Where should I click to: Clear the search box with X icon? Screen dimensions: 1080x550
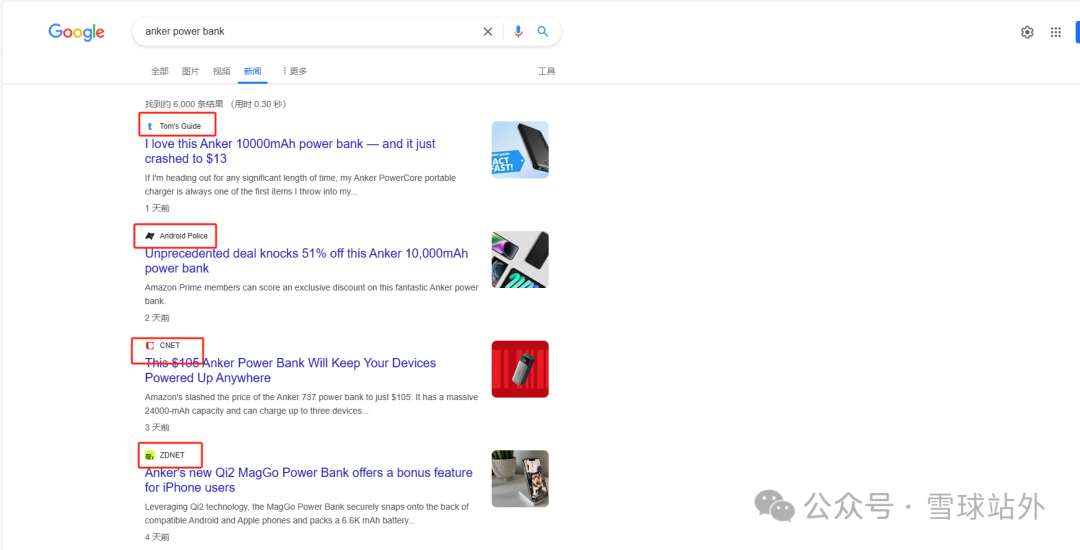(488, 32)
